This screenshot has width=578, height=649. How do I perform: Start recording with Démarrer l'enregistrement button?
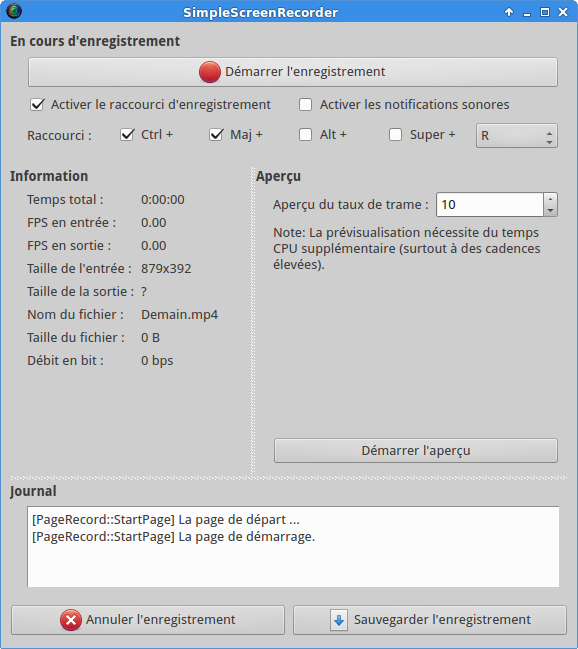[x=293, y=72]
